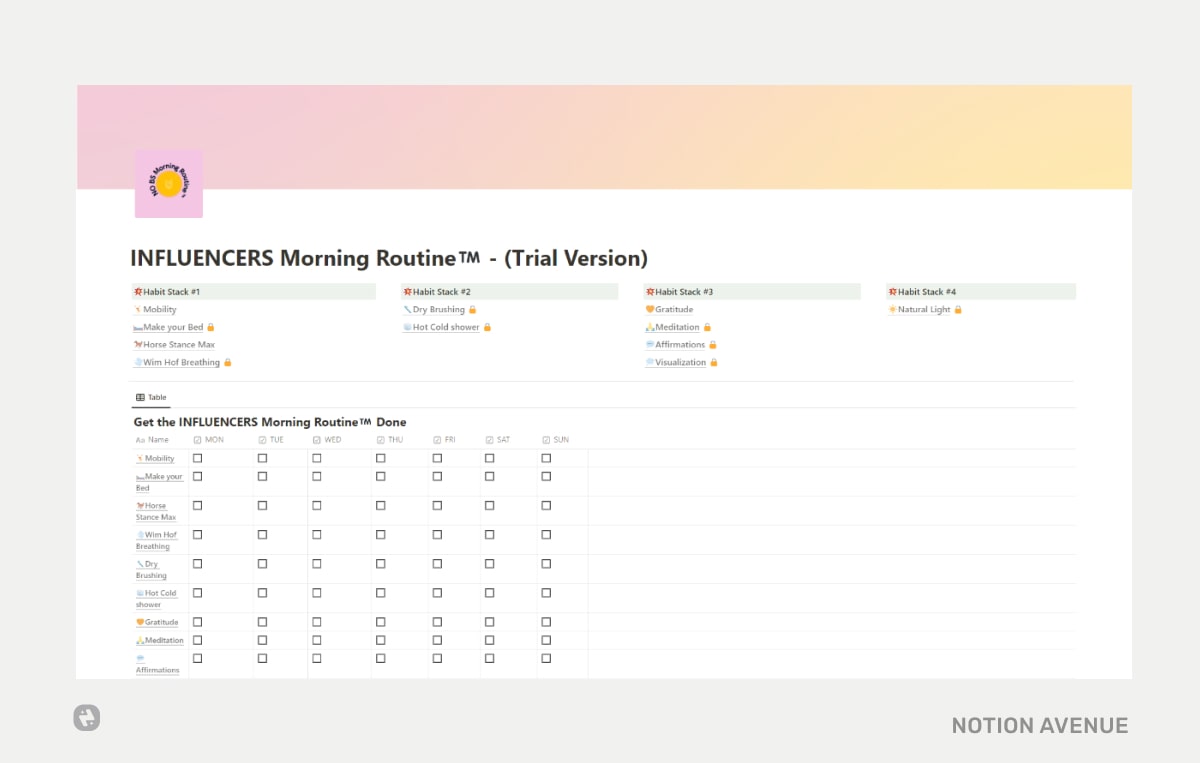Click the Notion Avenue logo mark
Image resolution: width=1200 pixels, height=763 pixels.
[86, 717]
